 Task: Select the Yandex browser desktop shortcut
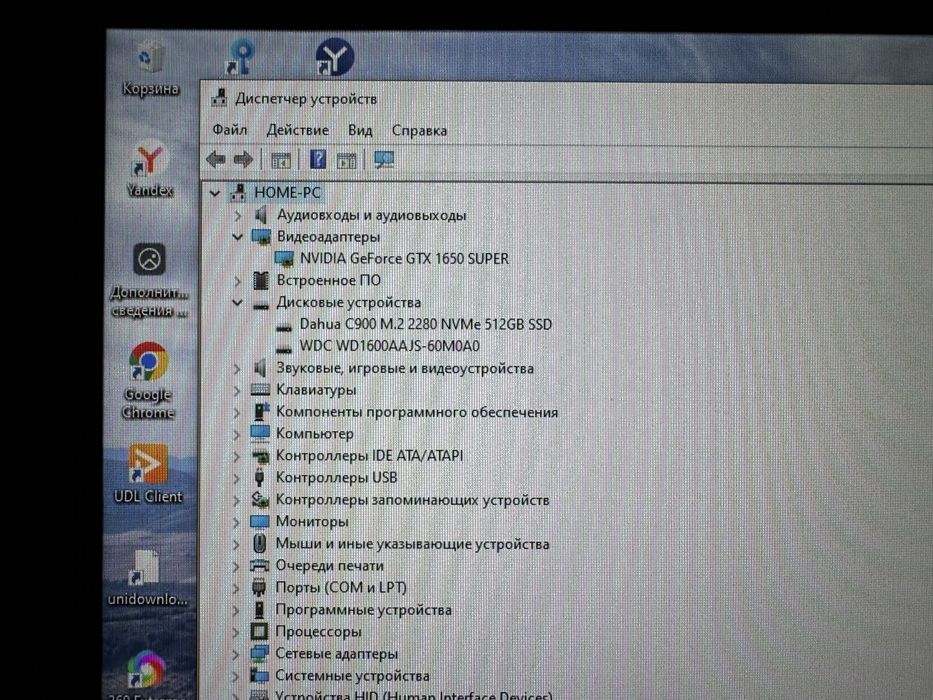pyautogui.click(x=149, y=169)
